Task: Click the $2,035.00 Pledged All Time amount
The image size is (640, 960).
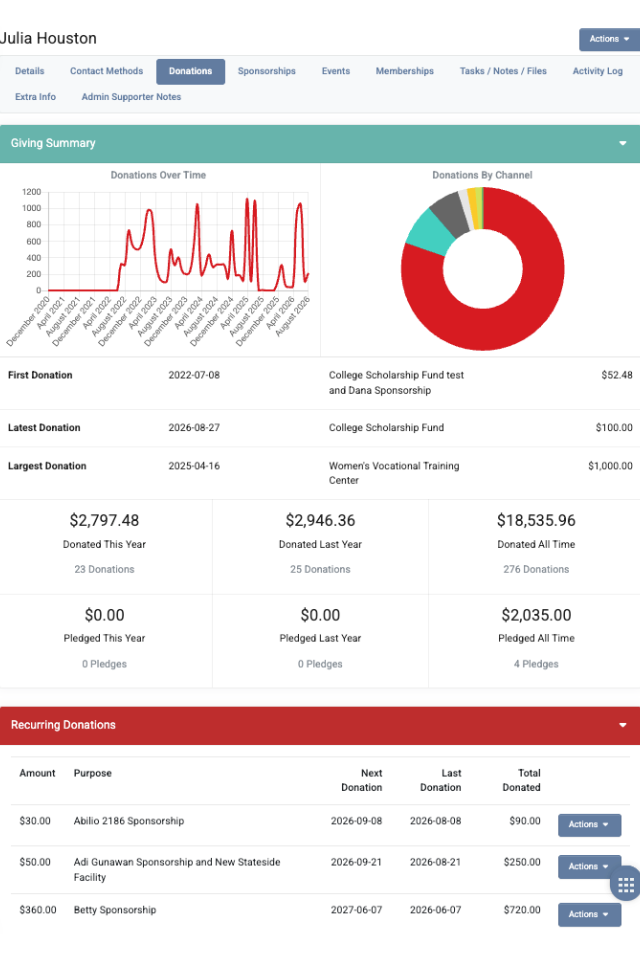Action: [536, 615]
